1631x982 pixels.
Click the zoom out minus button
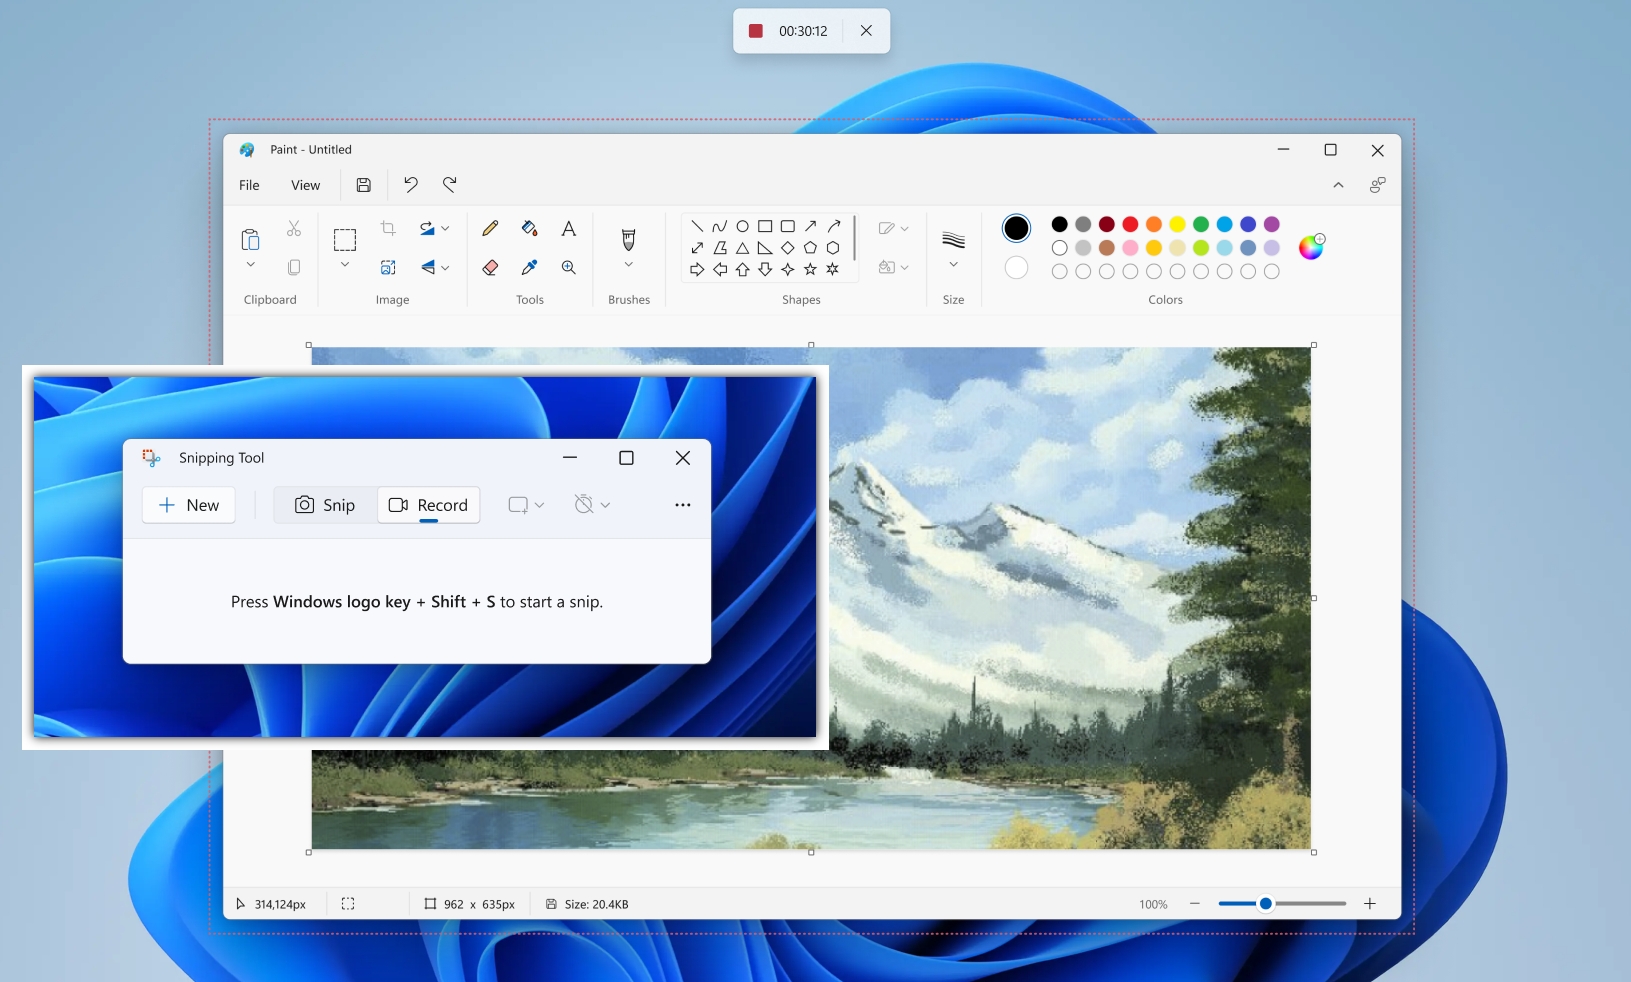(1194, 904)
